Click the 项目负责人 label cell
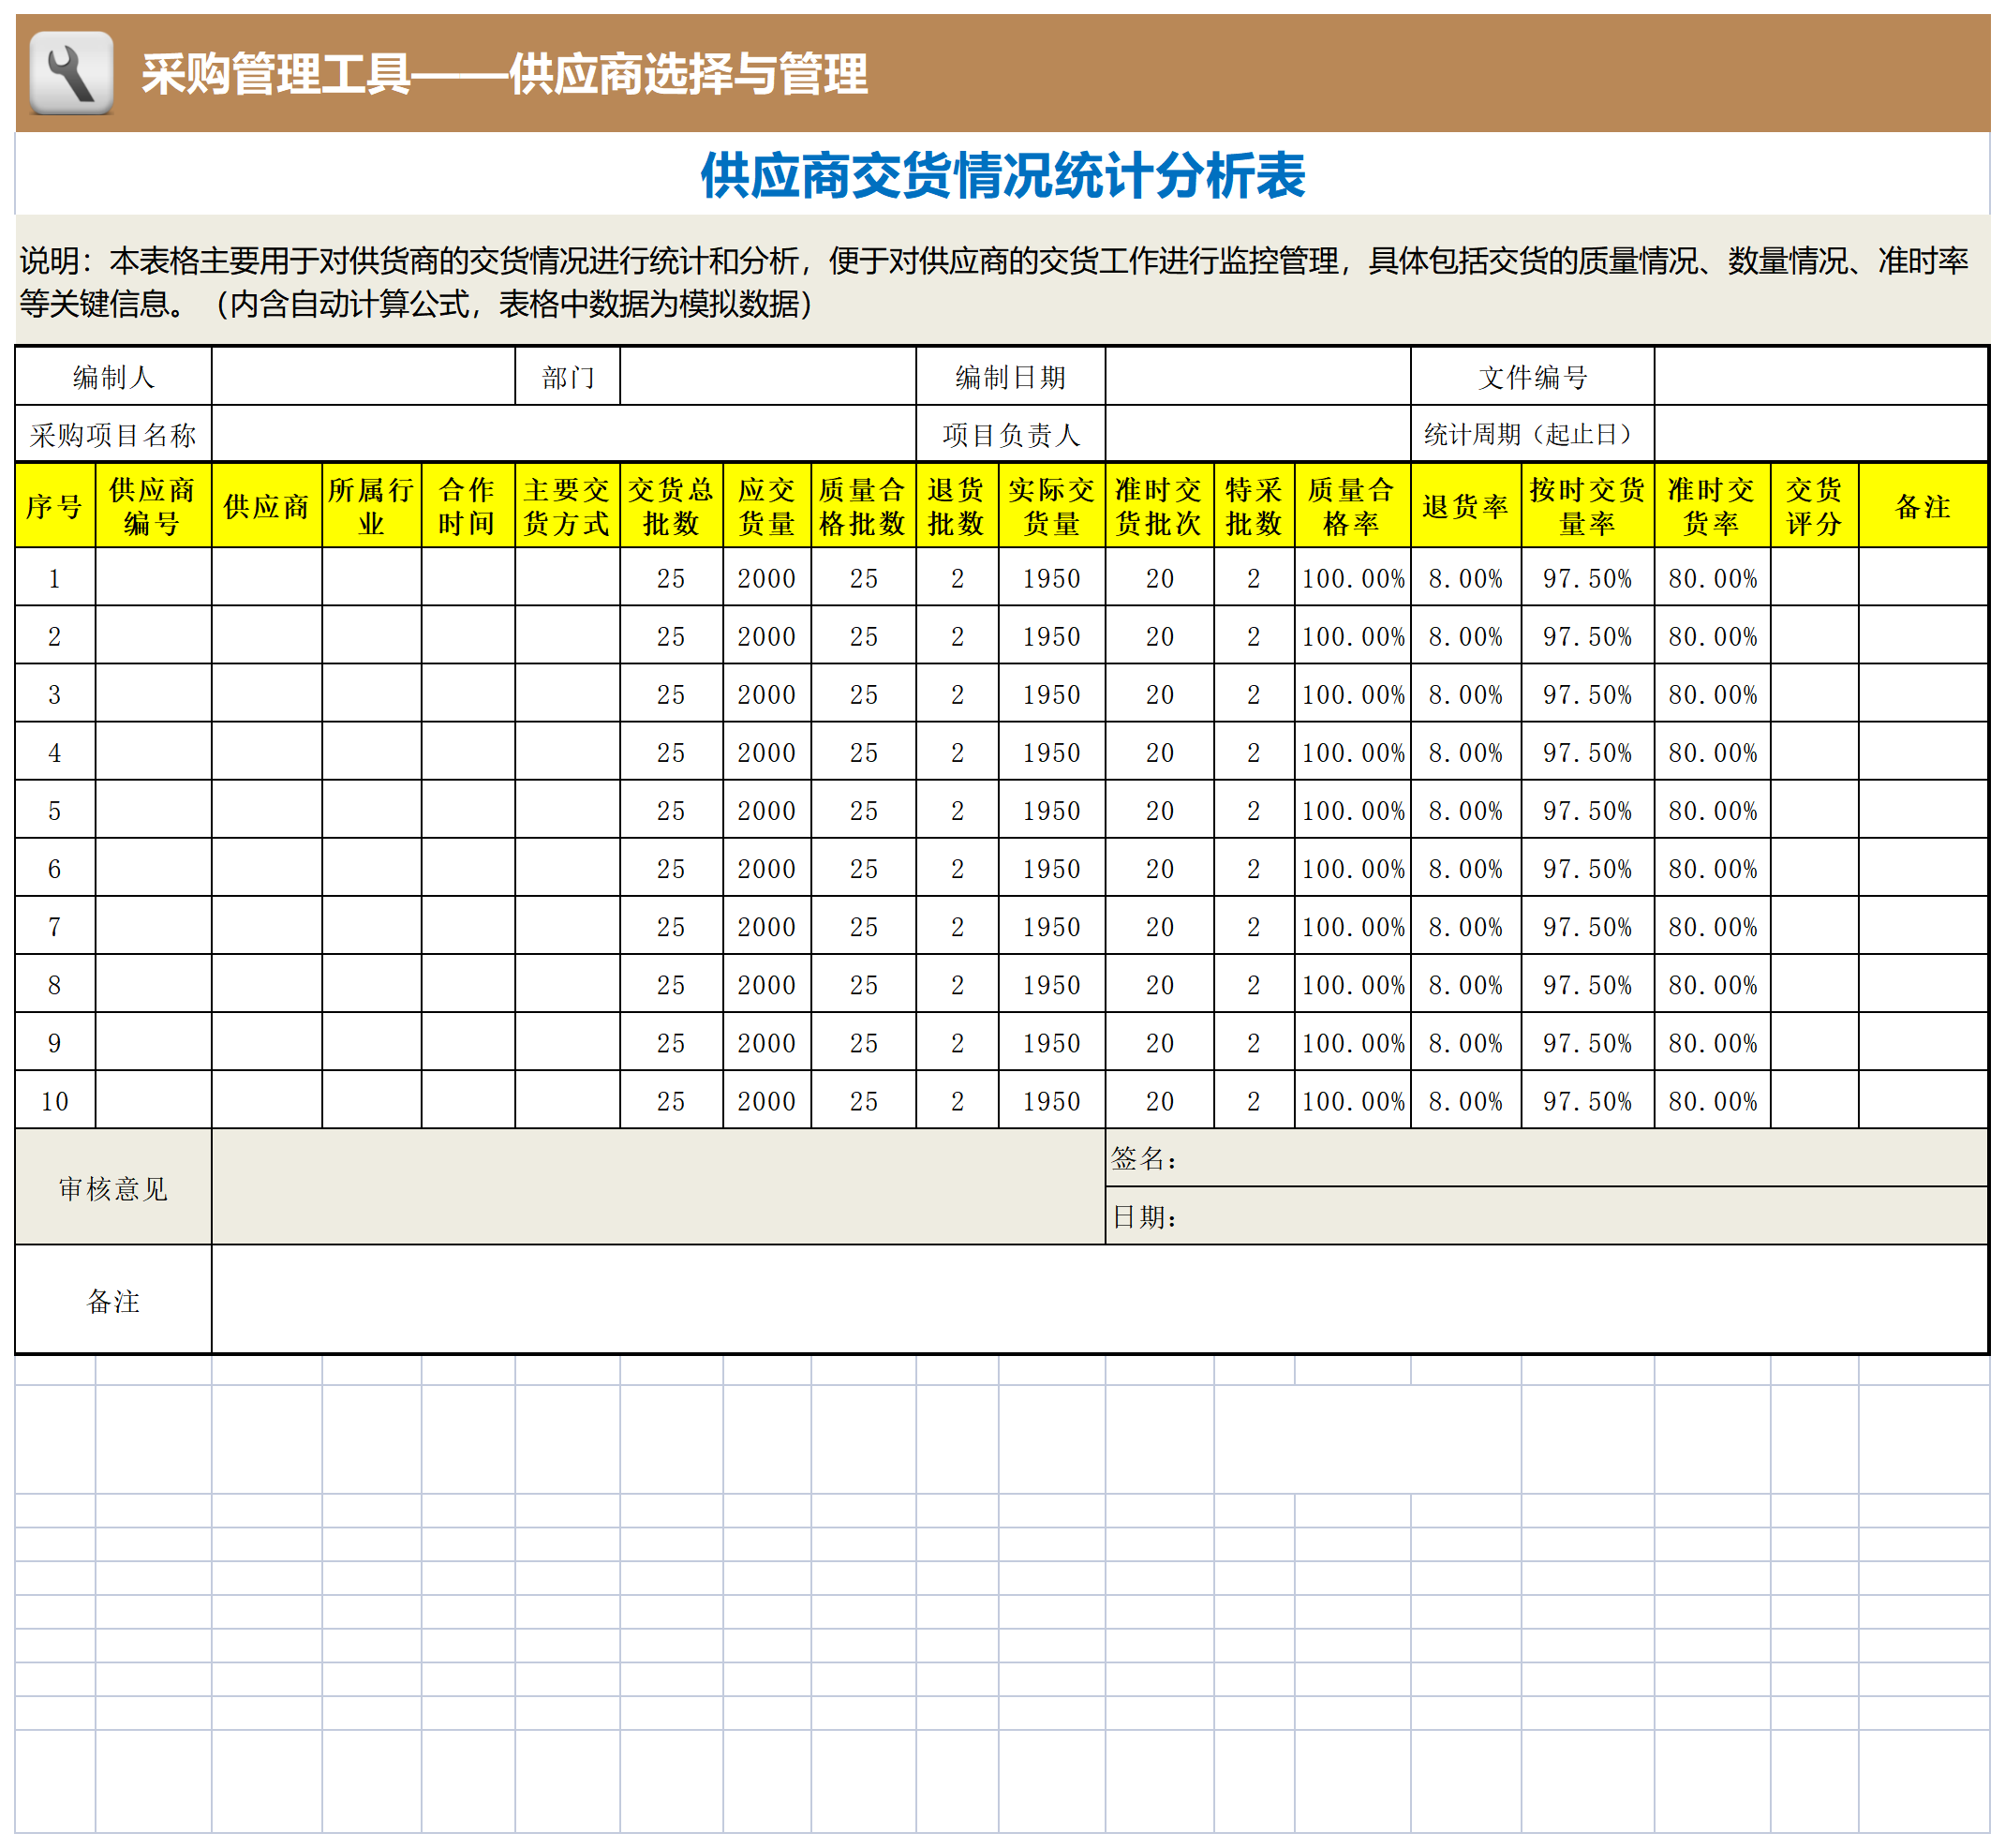 1010,434
